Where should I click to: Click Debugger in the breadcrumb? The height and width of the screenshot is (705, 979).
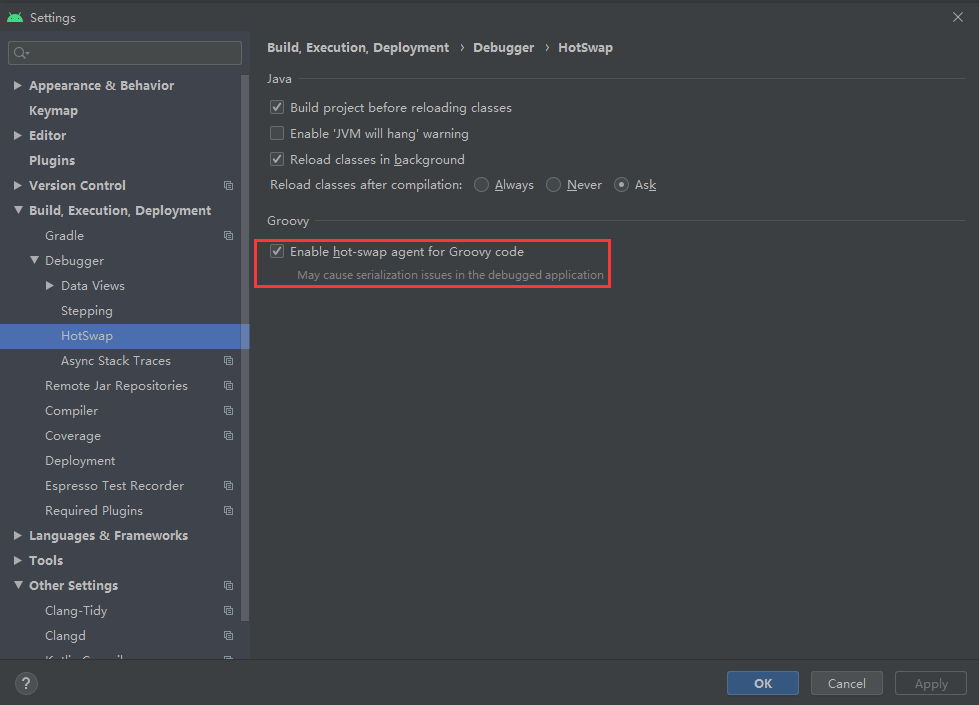tap(503, 47)
